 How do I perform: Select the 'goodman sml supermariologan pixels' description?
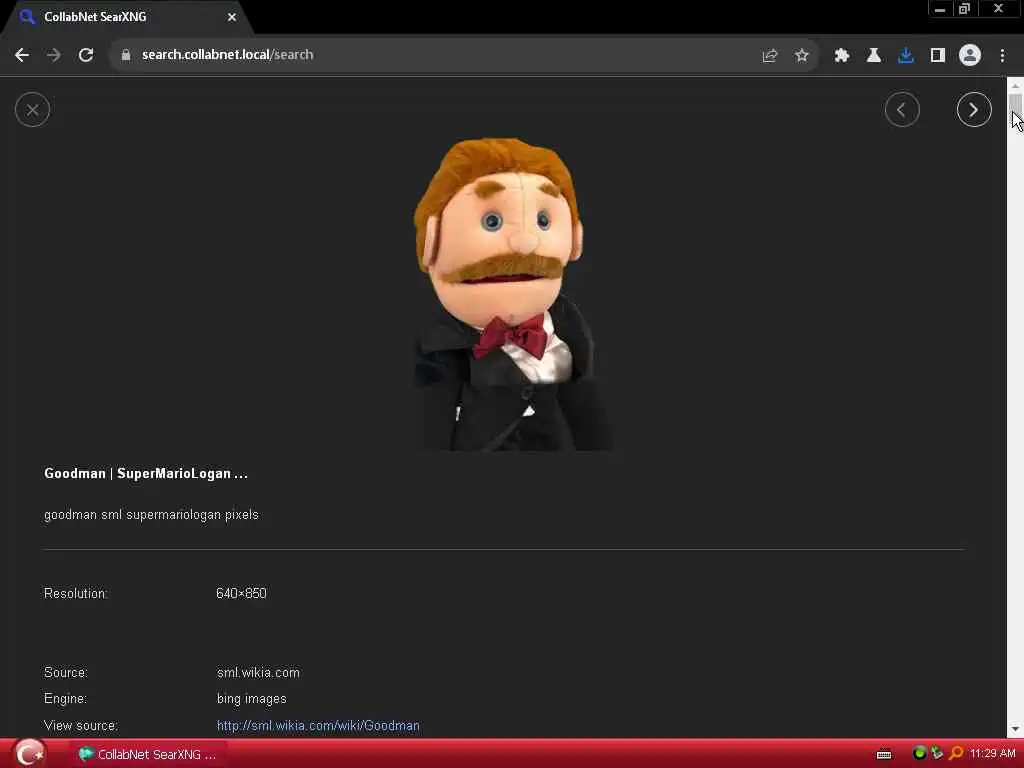[x=151, y=515]
